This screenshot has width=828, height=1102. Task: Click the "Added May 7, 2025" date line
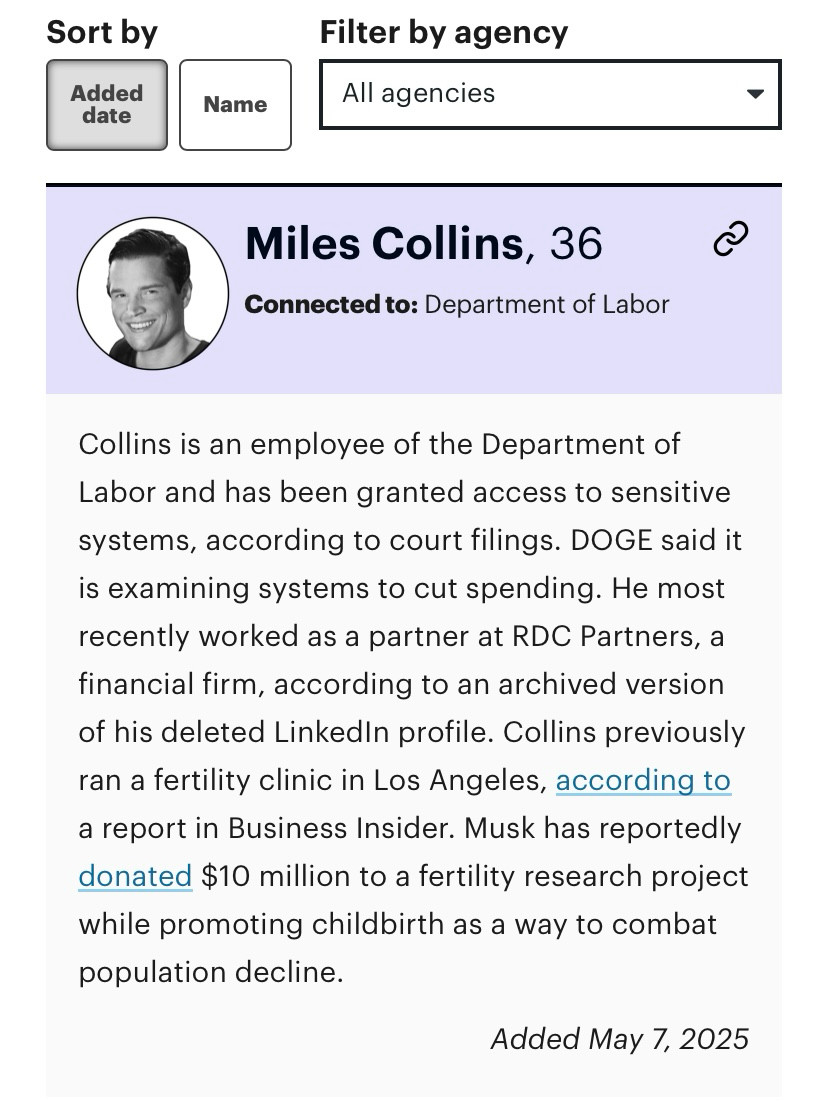pos(619,1039)
